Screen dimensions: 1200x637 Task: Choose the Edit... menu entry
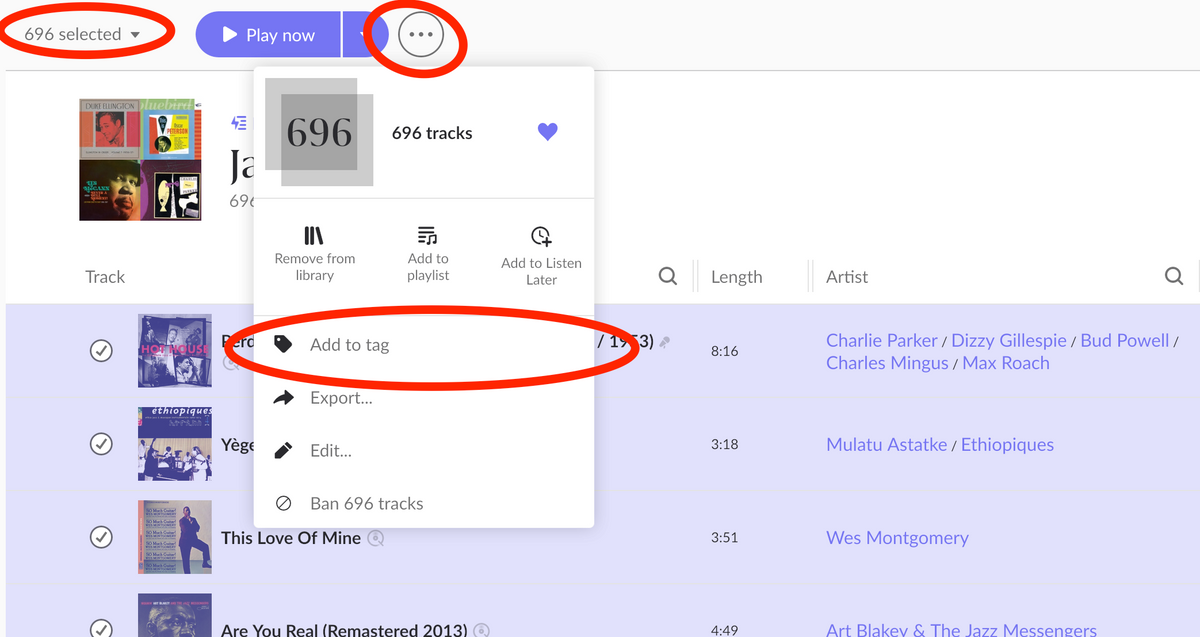(x=424, y=451)
